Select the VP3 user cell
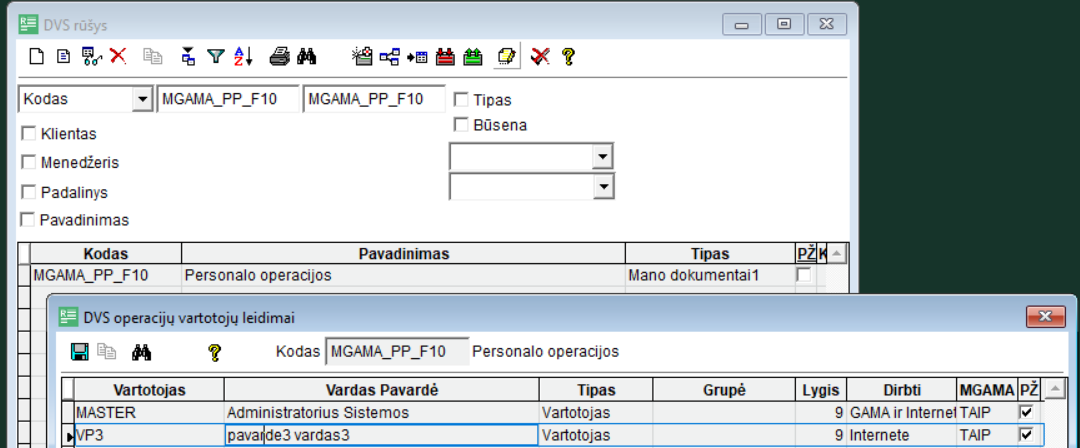Screen dimensions: 1080x448 (149, 436)
